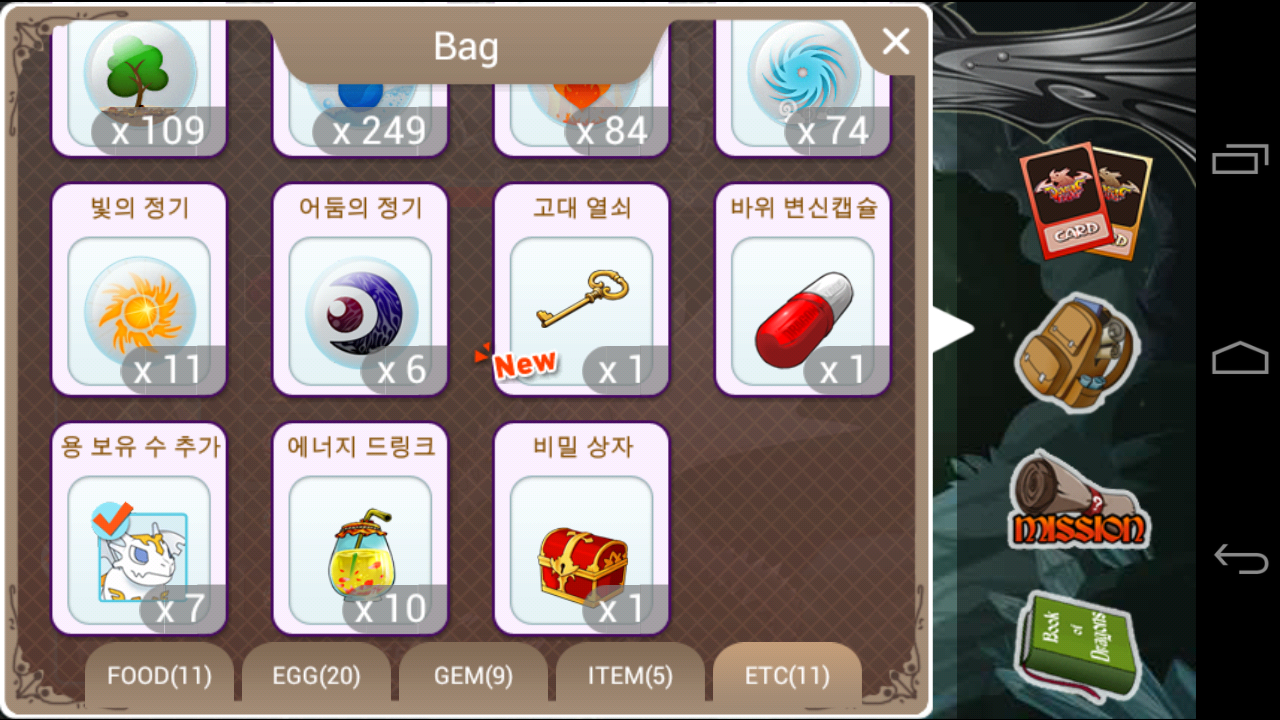Viewport: 1280px width, 720px height.
Task: Select the dark essence orb item
Action: 360,290
